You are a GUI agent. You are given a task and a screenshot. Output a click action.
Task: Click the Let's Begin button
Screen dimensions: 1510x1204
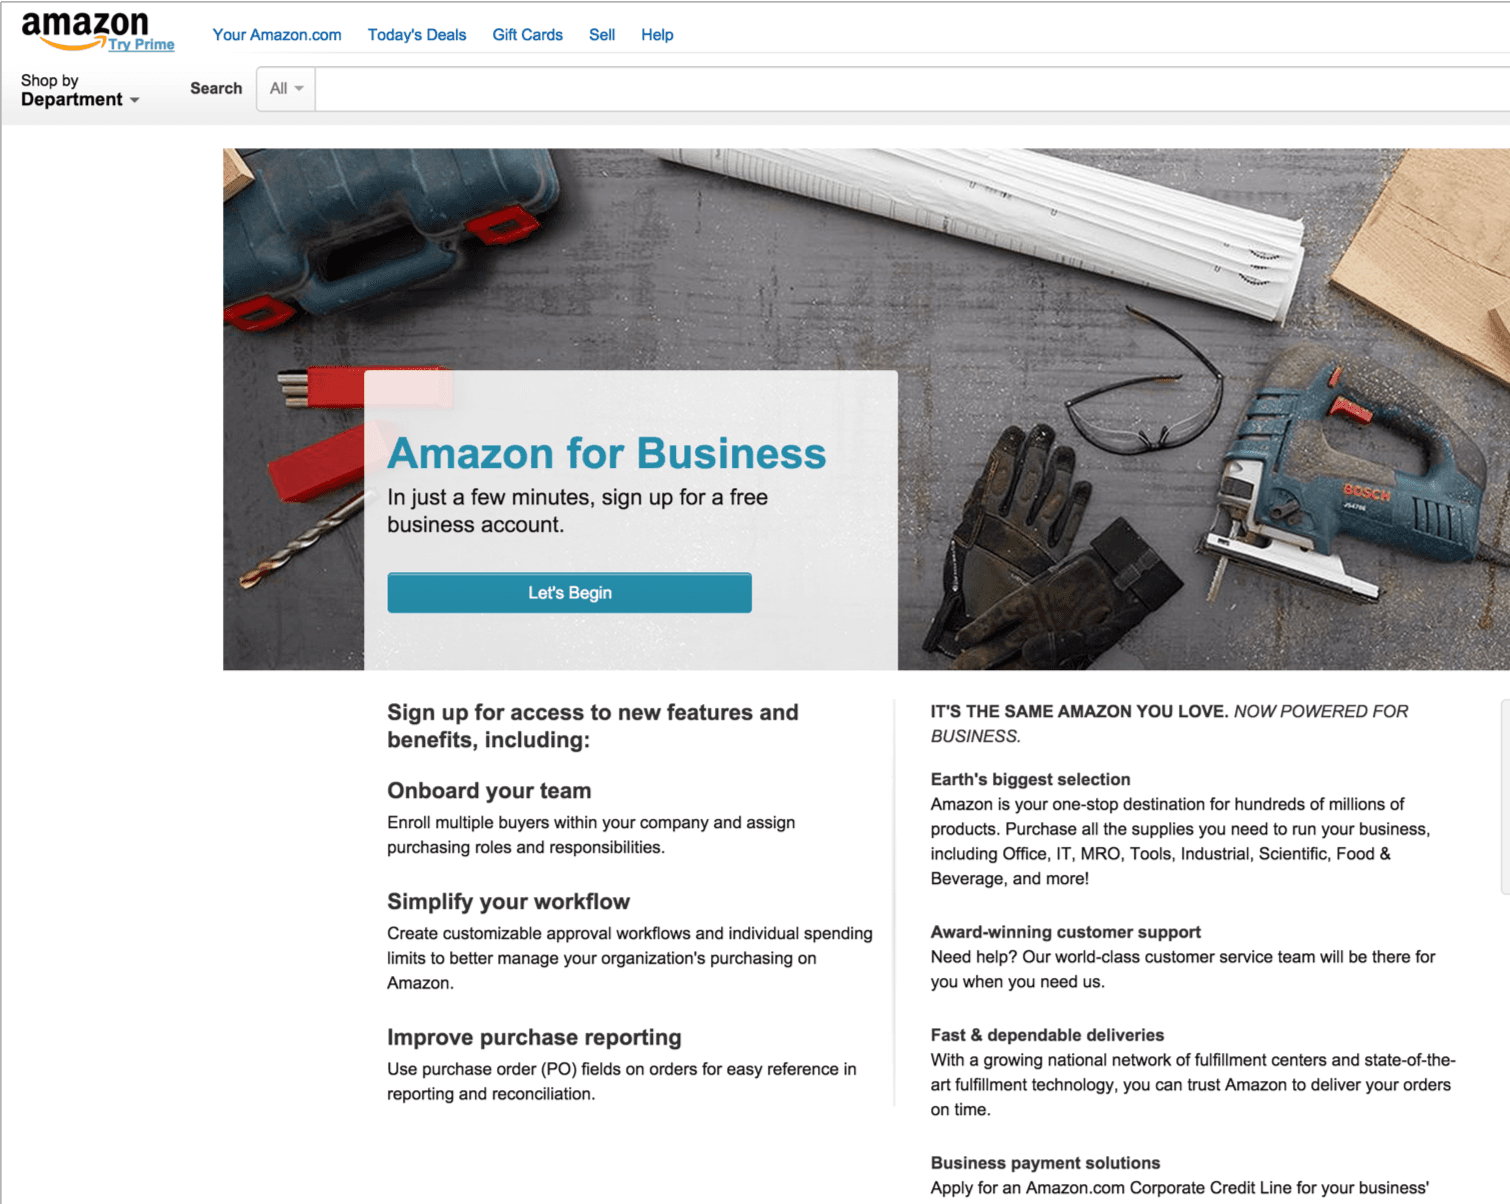569,593
